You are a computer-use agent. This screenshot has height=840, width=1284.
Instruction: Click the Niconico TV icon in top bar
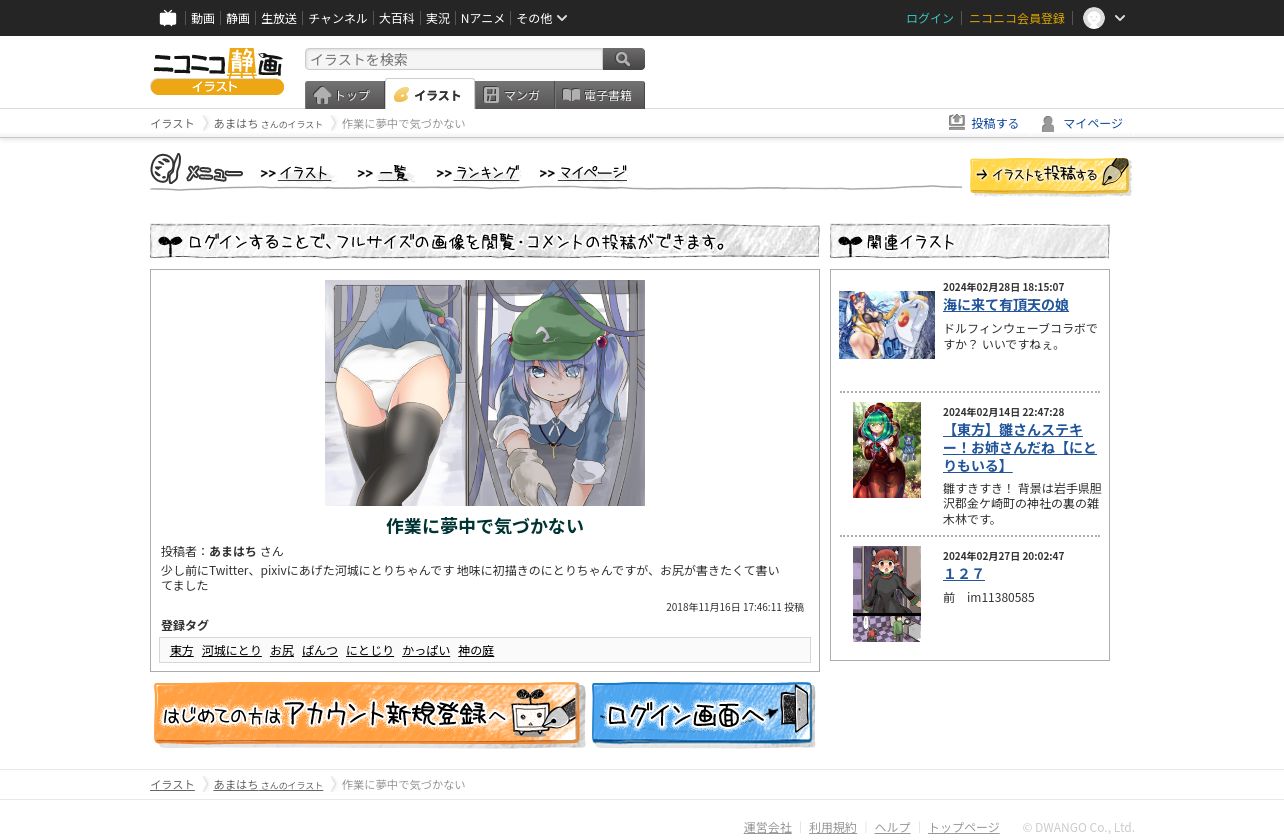pyautogui.click(x=168, y=18)
